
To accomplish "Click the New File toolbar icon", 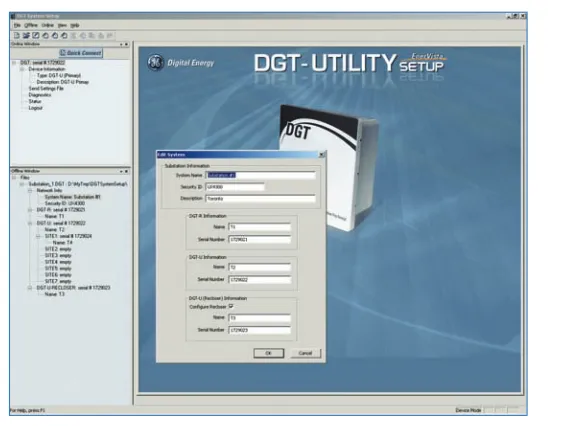I will click(17, 35).
